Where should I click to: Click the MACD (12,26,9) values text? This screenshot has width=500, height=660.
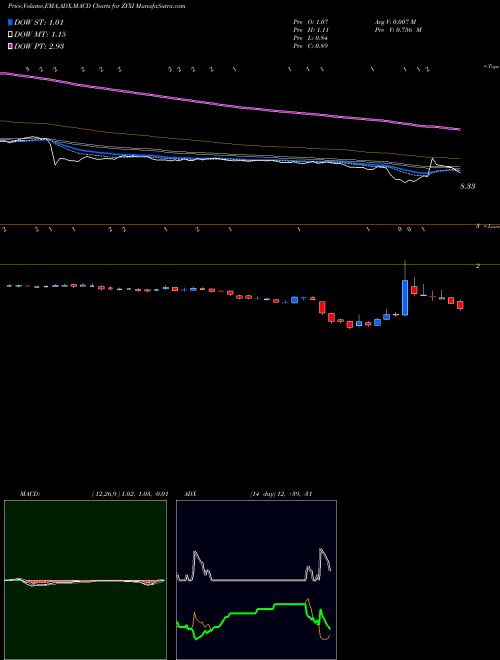pos(130,494)
